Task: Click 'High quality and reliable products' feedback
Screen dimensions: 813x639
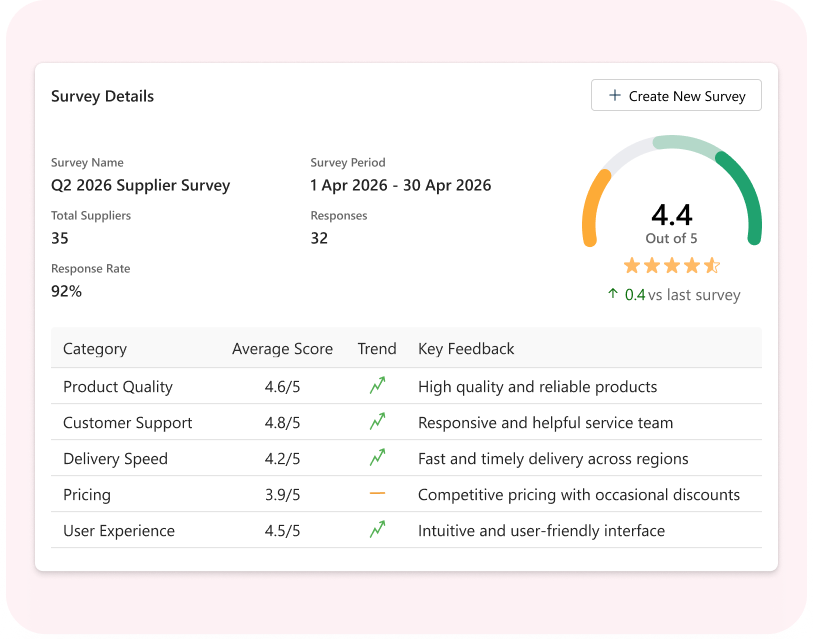Action: (x=538, y=387)
